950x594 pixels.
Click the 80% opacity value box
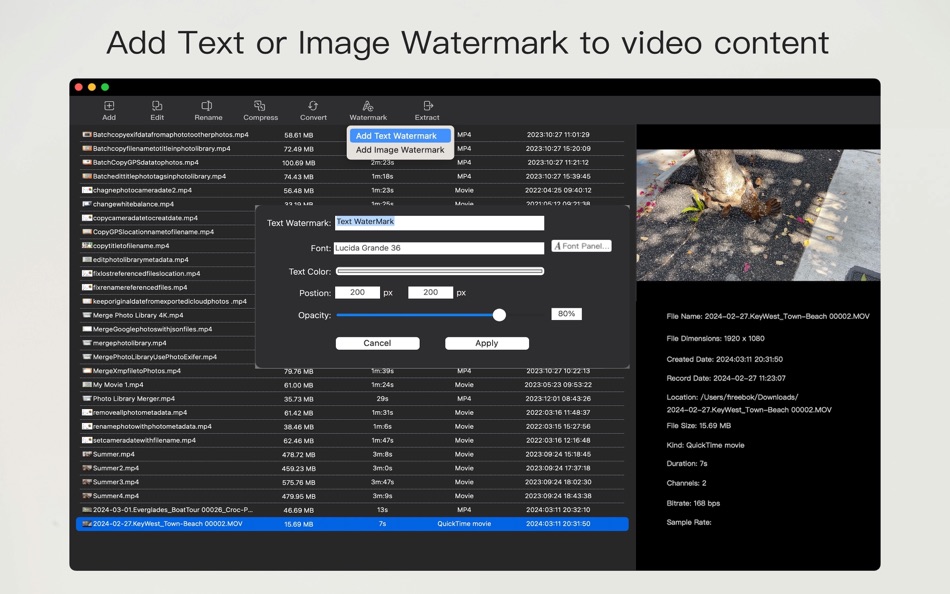coord(565,313)
